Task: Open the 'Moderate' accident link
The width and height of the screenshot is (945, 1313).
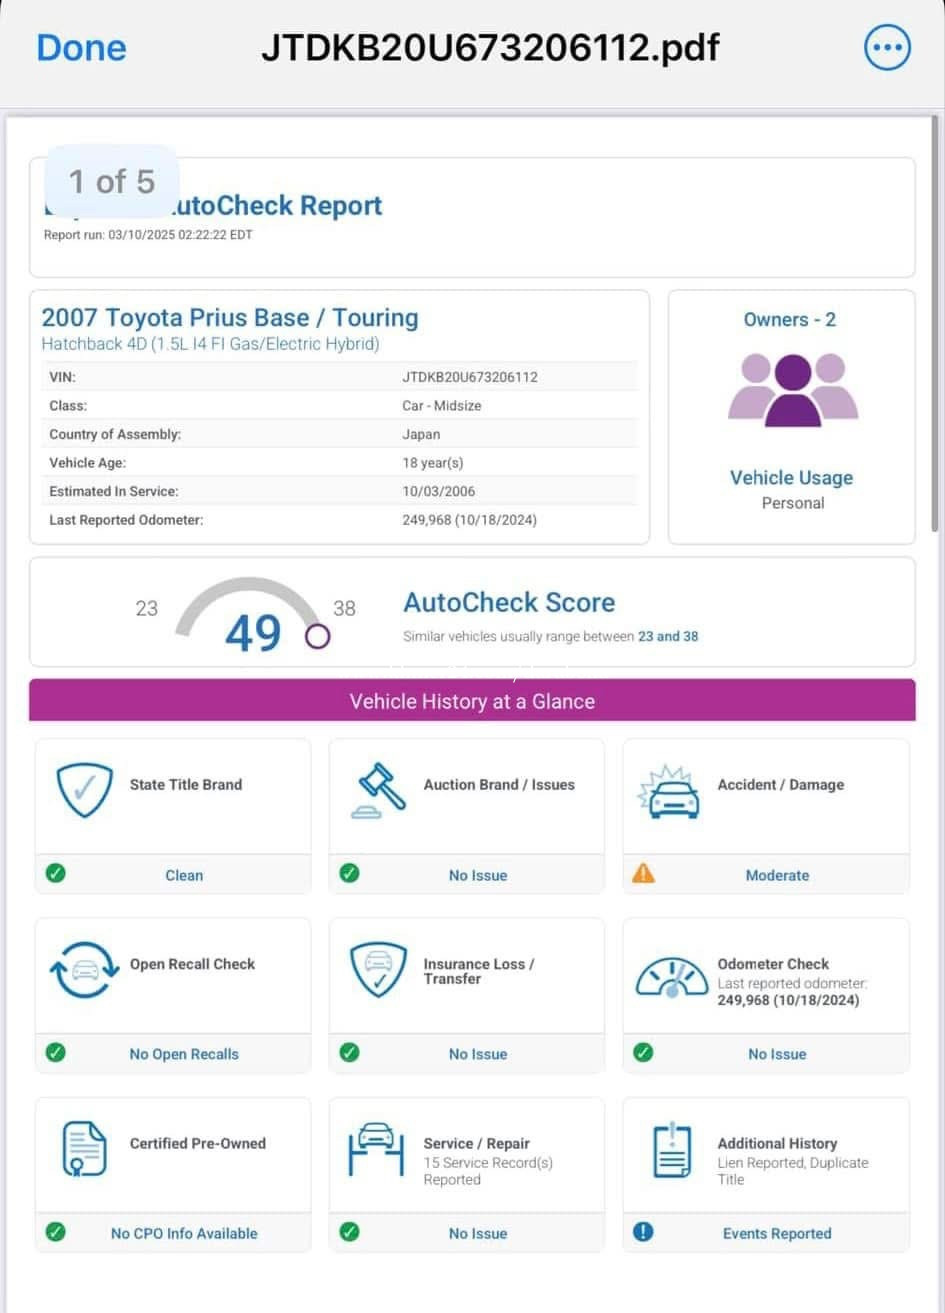Action: pyautogui.click(x=777, y=875)
